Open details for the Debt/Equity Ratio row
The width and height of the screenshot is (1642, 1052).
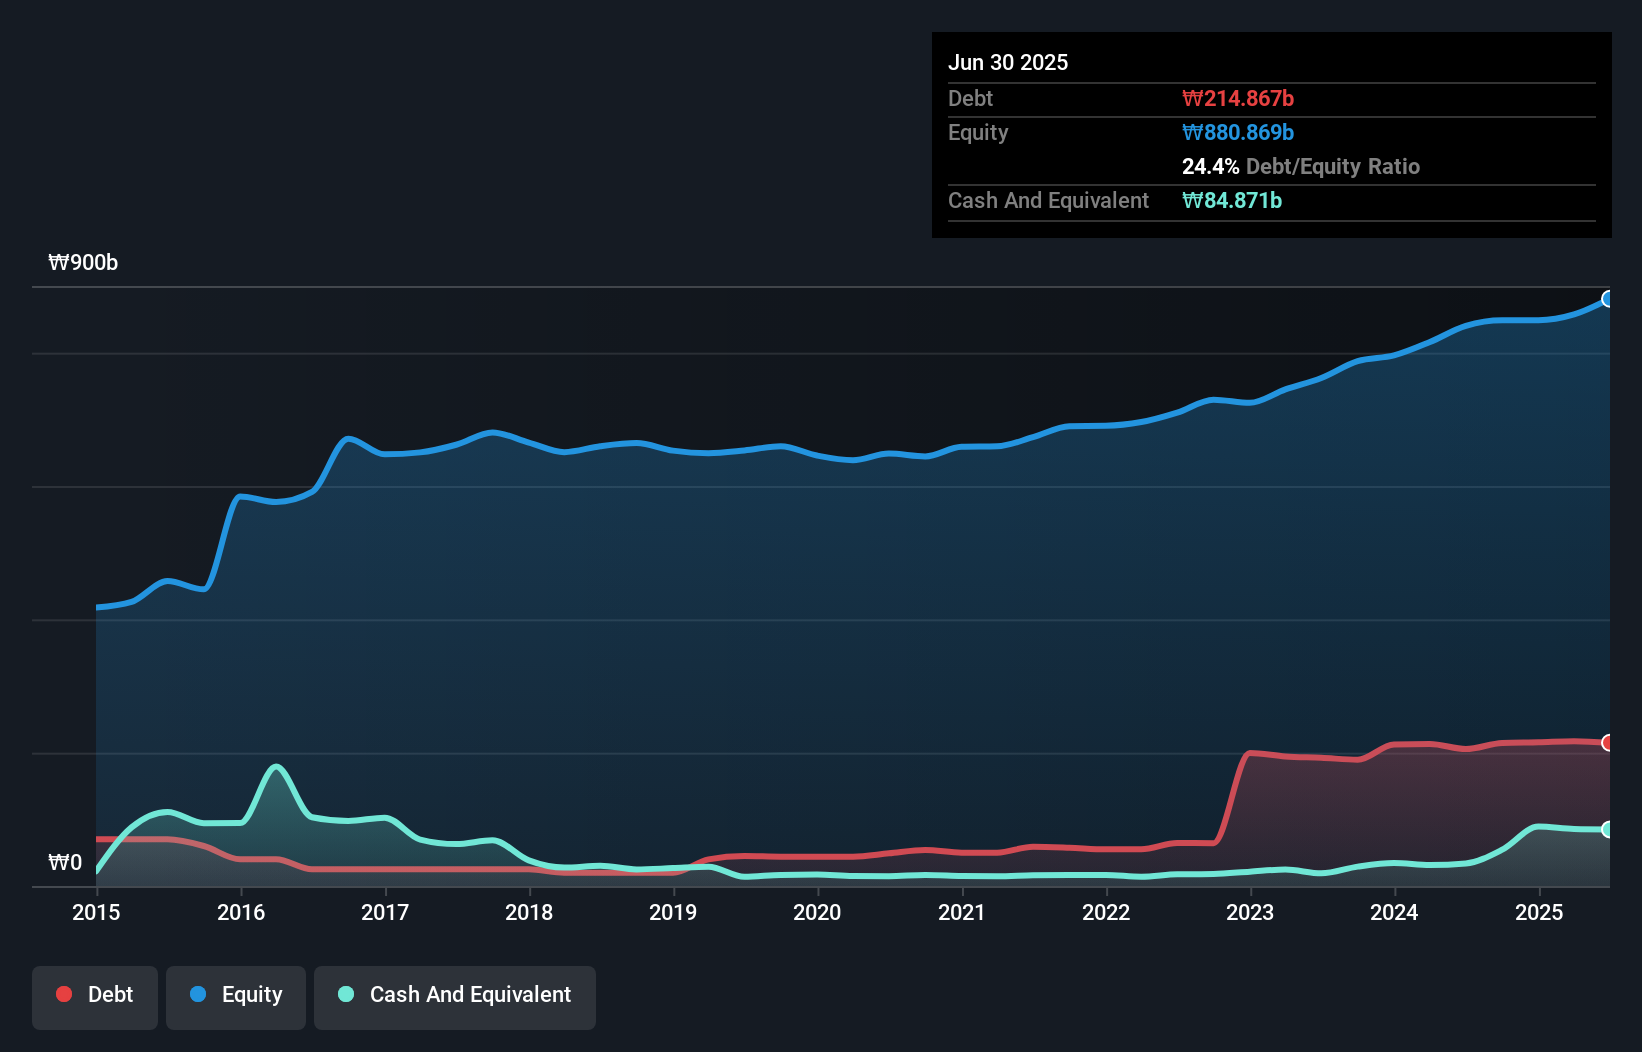click(x=1301, y=166)
